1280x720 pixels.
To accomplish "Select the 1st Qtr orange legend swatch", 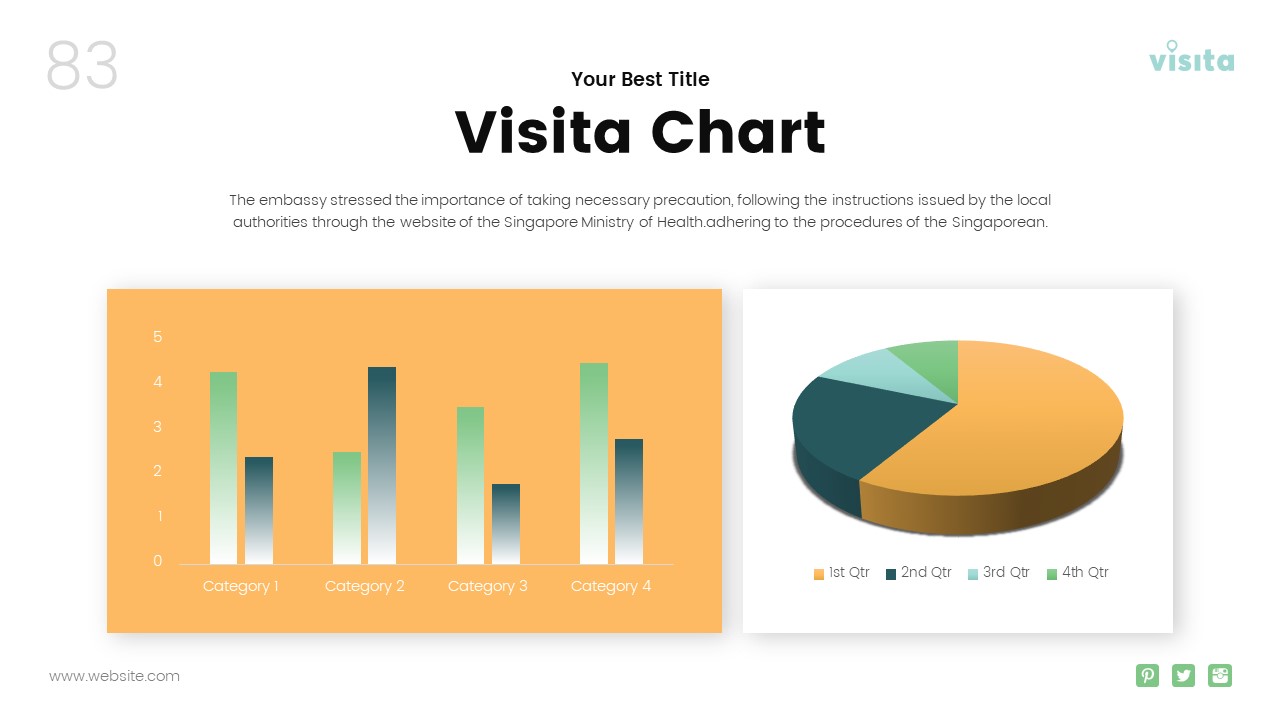I will 819,574.
